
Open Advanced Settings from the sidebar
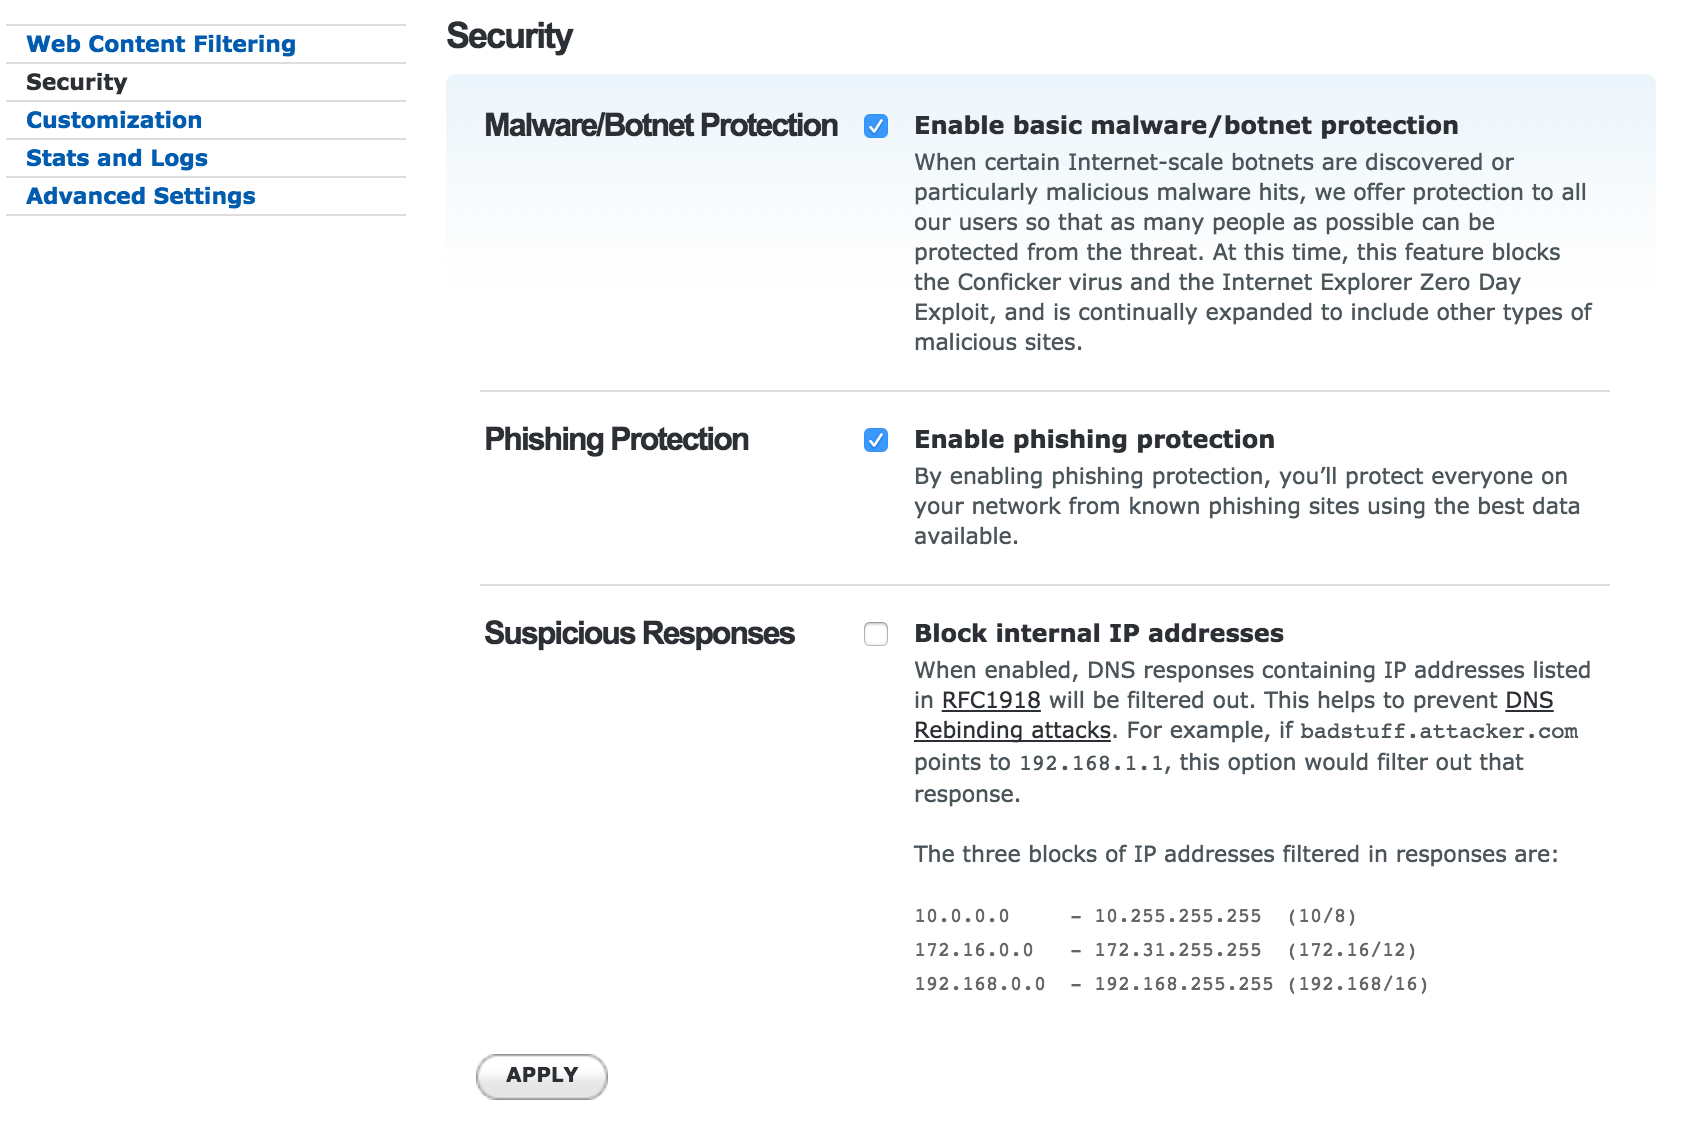[141, 196]
